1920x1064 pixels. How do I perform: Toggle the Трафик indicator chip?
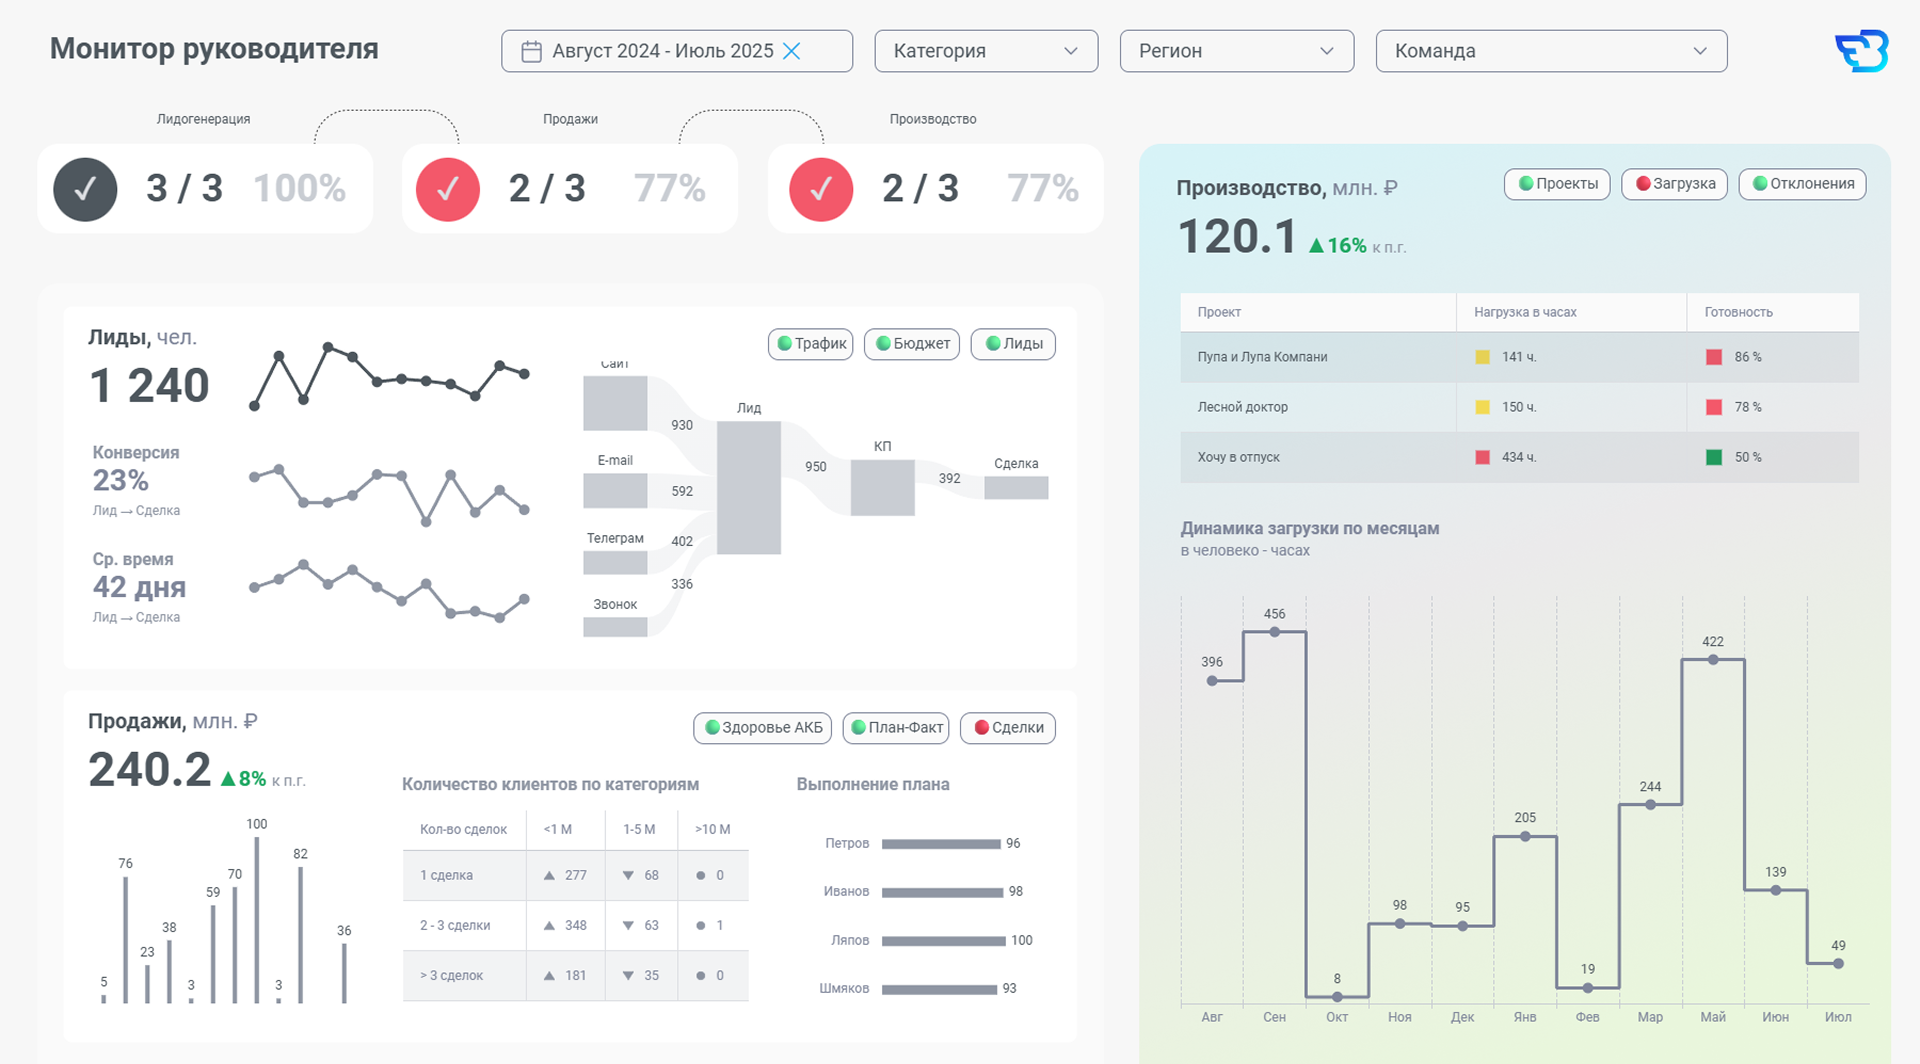pos(811,344)
